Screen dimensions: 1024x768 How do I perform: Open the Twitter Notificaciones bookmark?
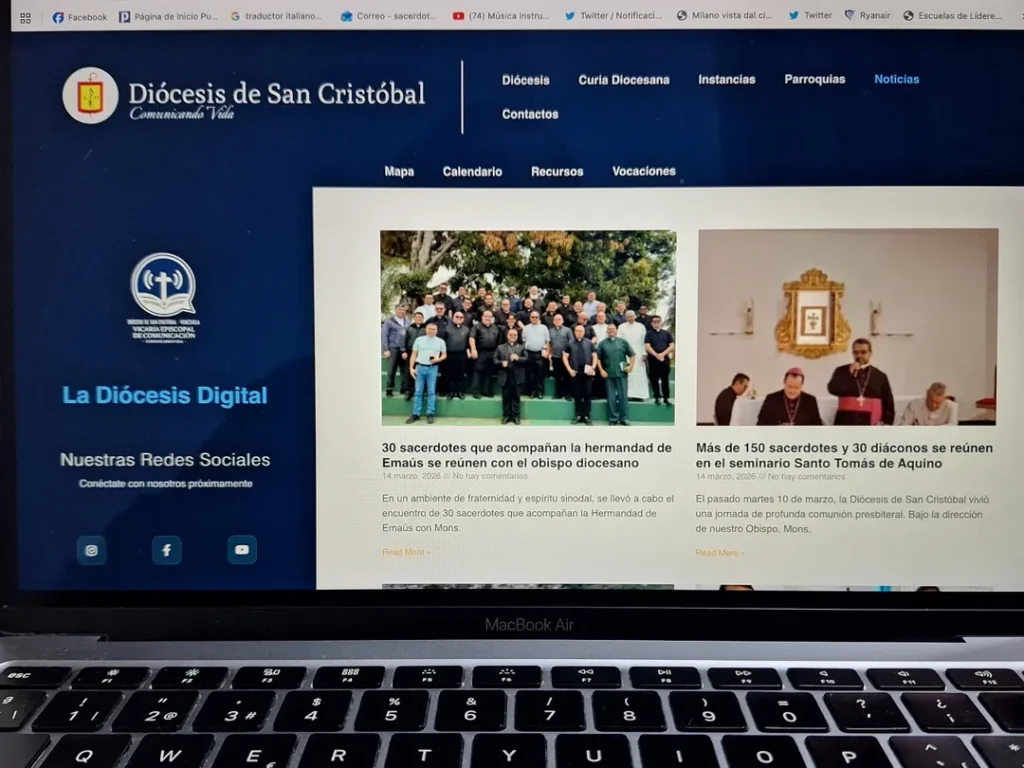612,16
